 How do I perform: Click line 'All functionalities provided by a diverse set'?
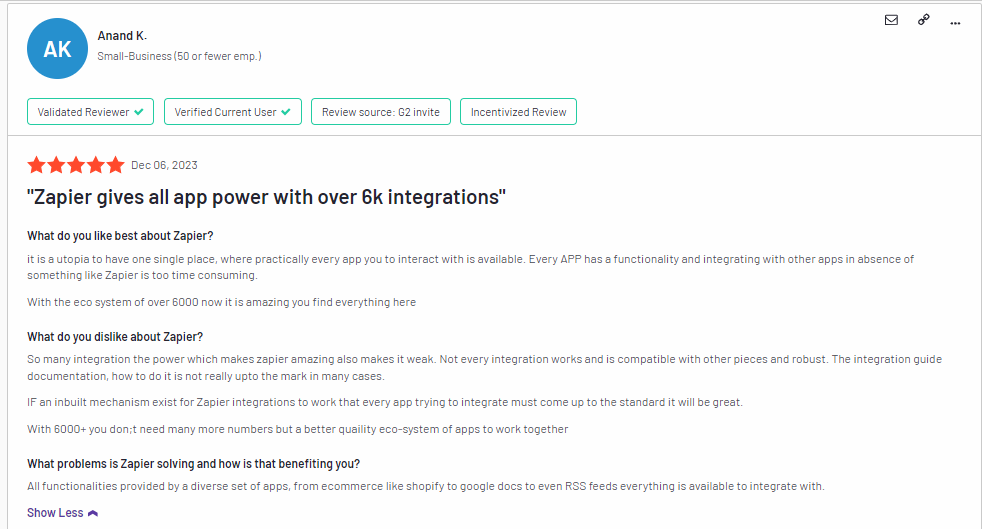click(x=426, y=486)
